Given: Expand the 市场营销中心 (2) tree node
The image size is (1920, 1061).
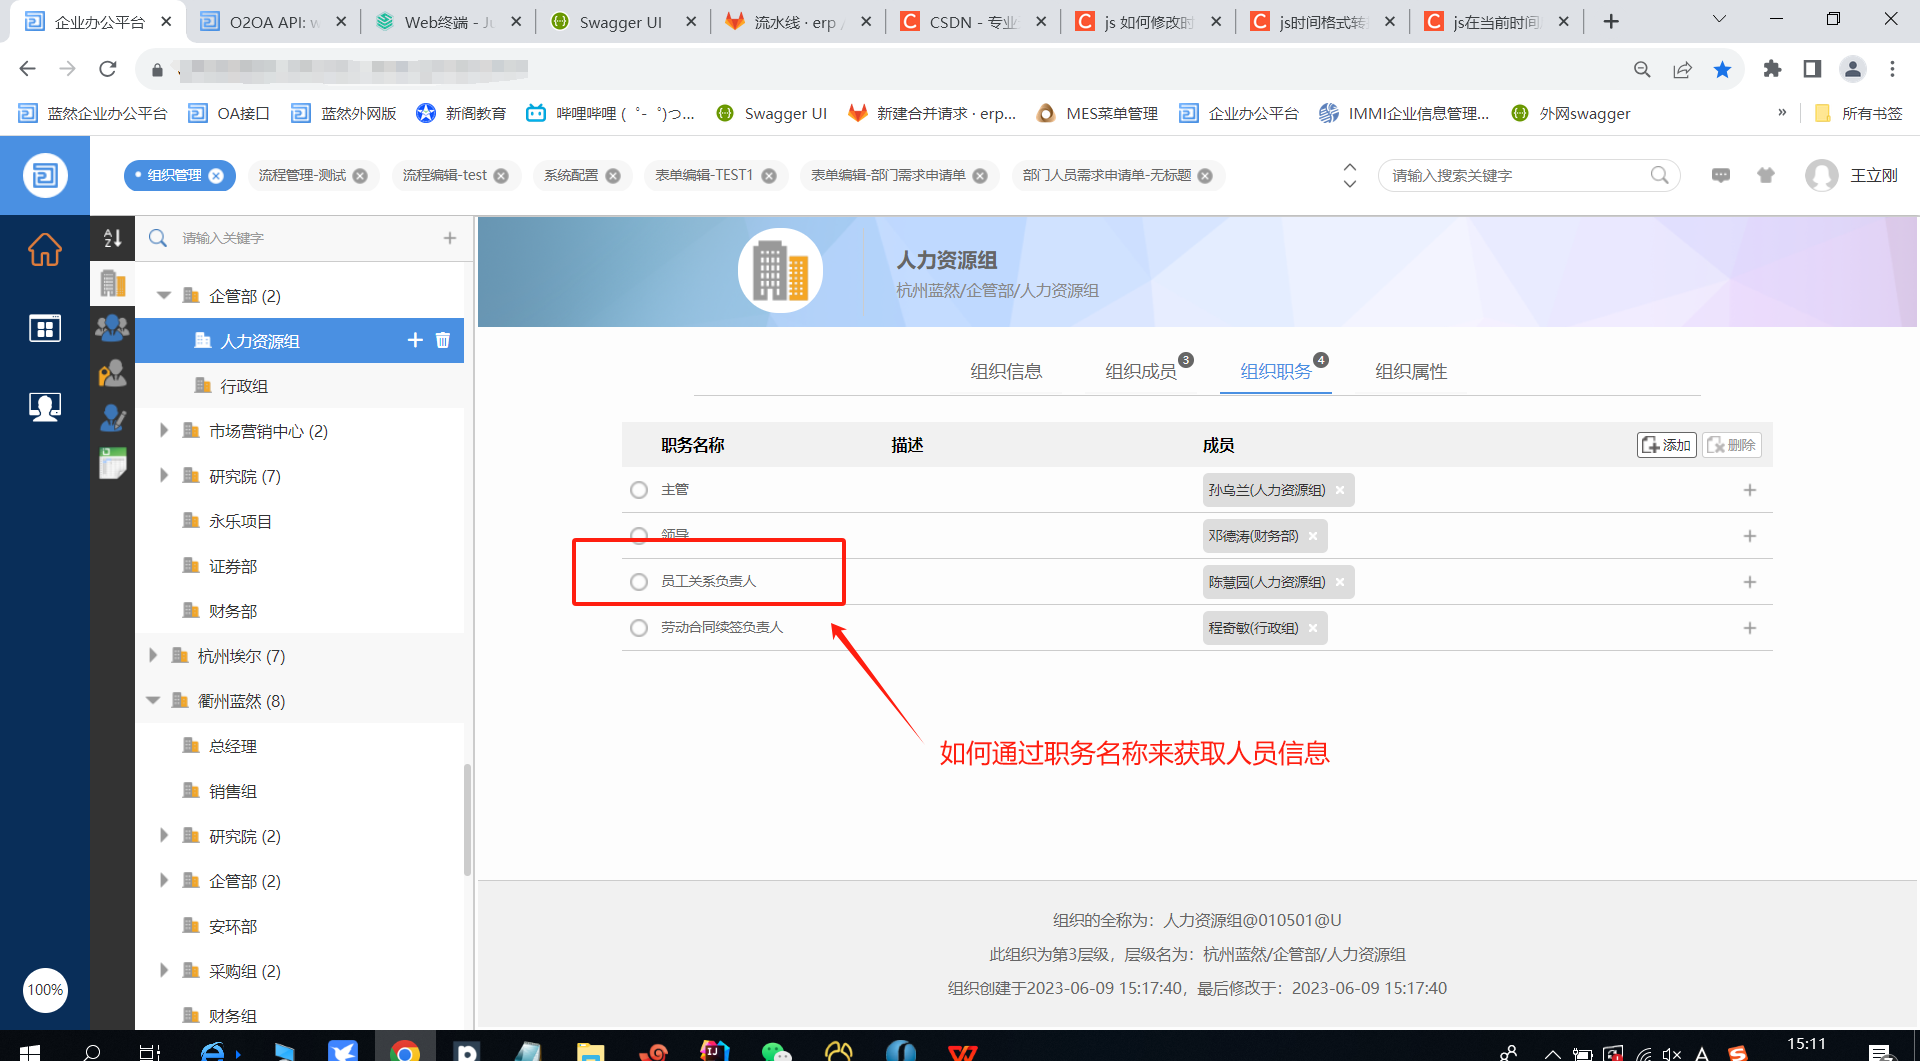Looking at the screenshot, I should pos(164,431).
